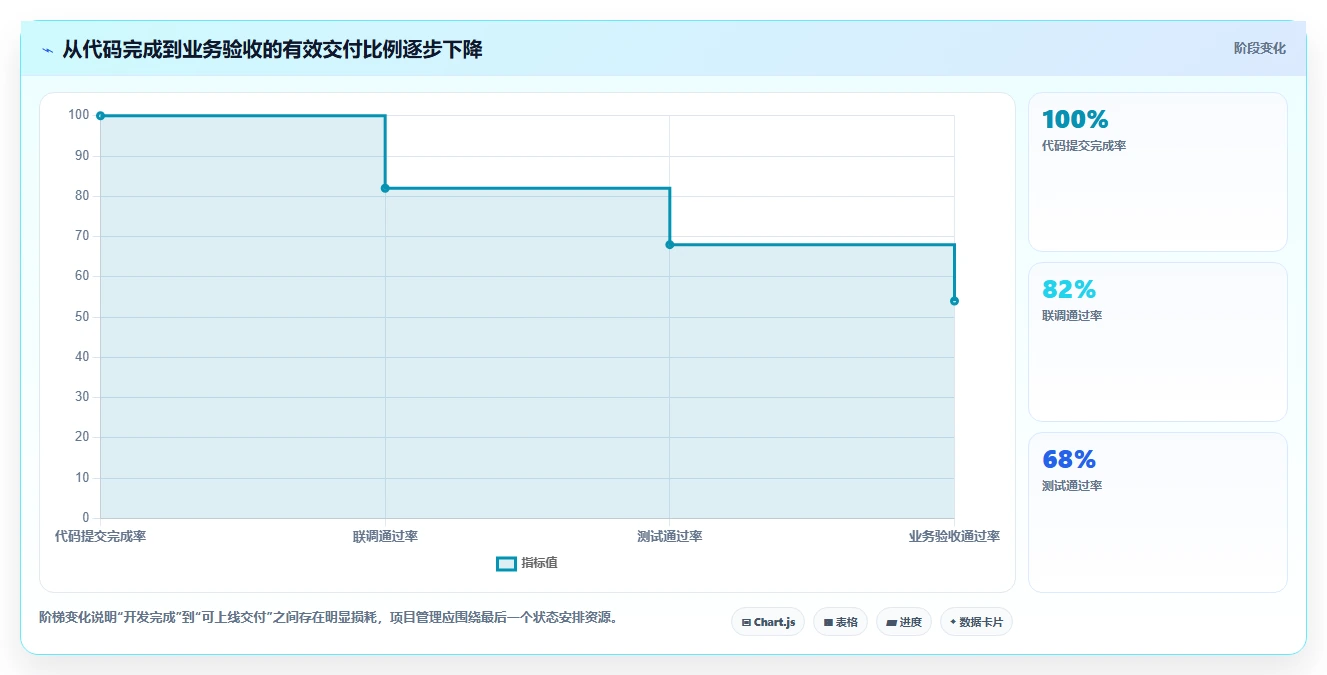Viewport: 1327px width, 675px height.
Task: Select the 进度 pill button
Action: 904,622
